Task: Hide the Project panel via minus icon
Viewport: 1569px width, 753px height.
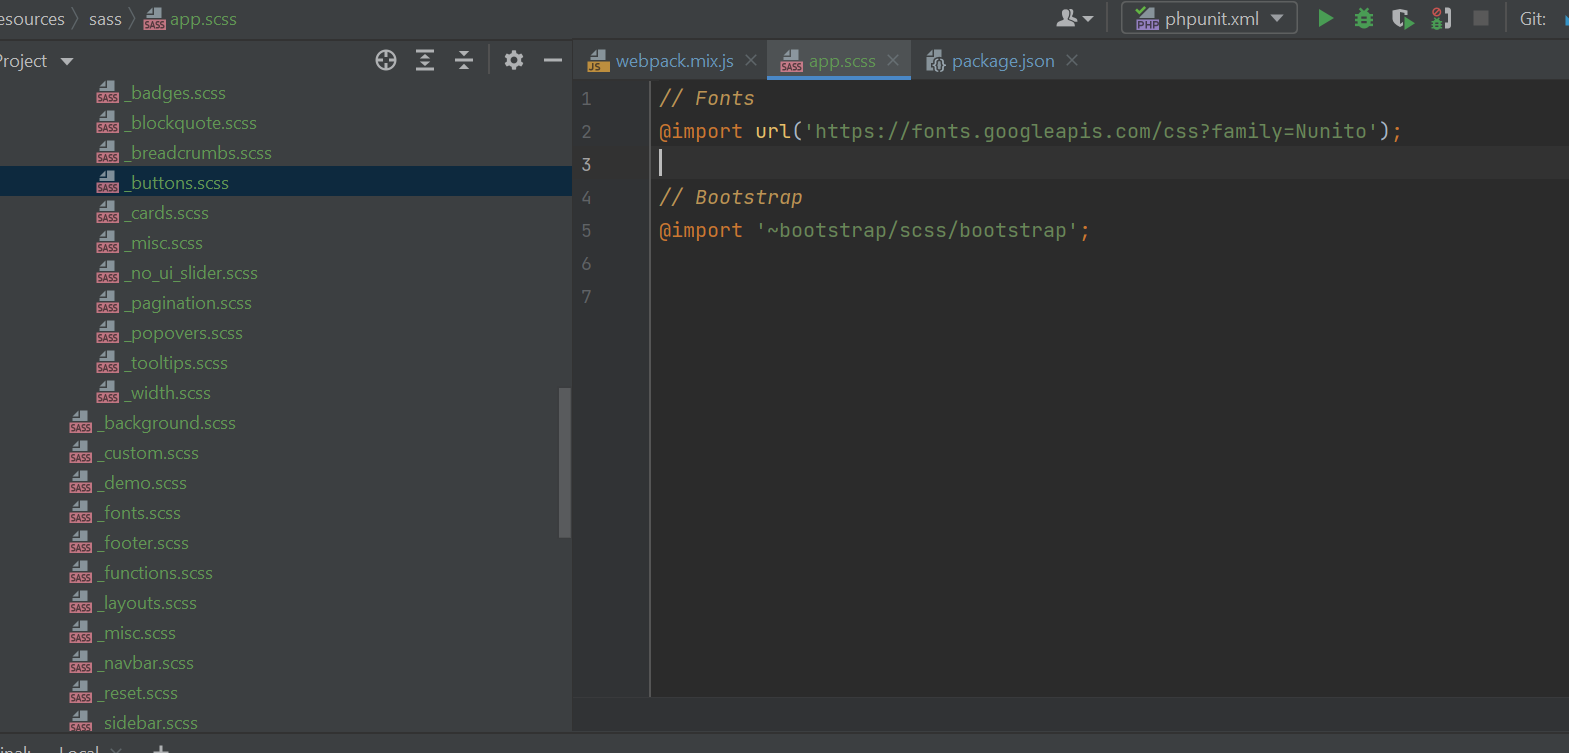Action: (553, 61)
